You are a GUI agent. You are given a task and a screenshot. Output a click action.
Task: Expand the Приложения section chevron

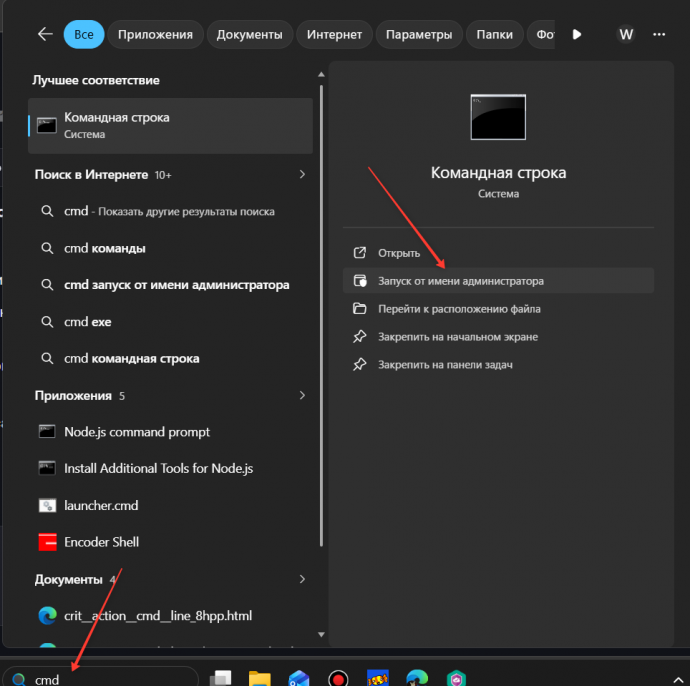point(302,396)
